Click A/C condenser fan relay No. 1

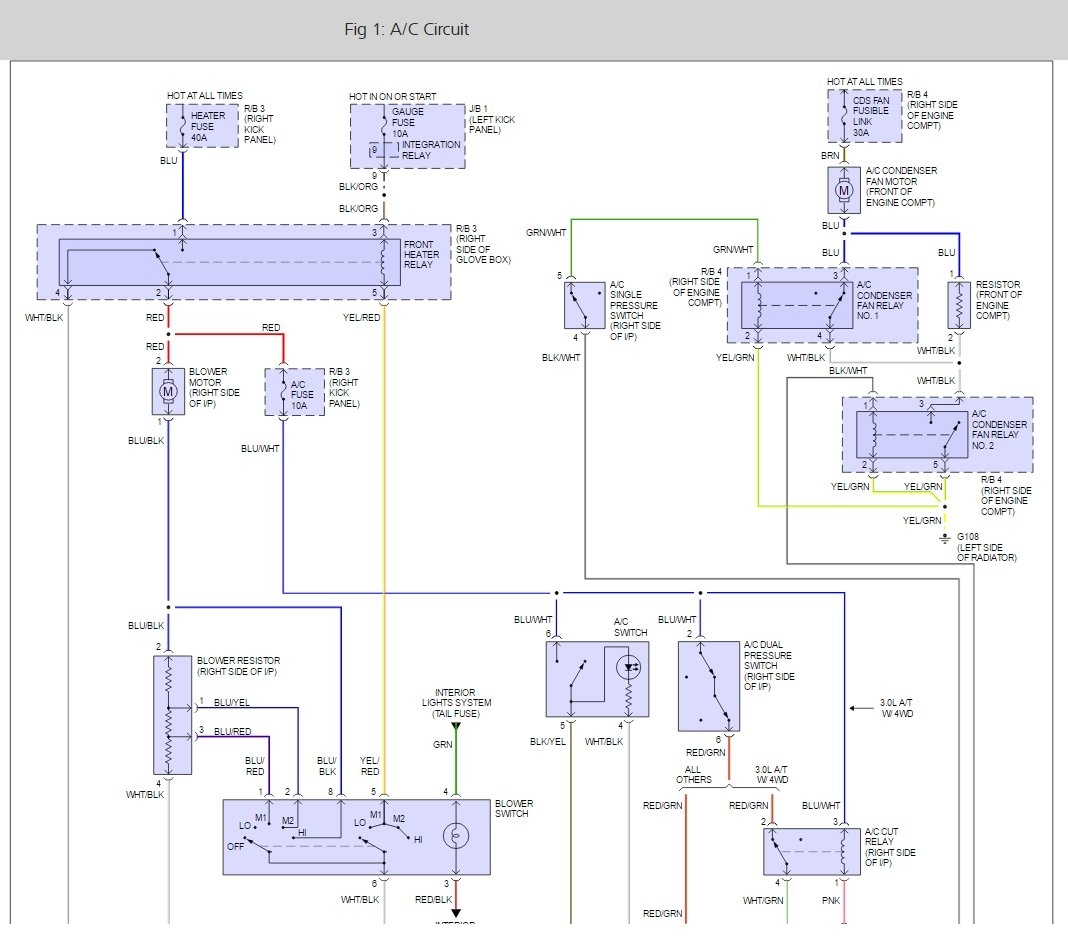[822, 305]
